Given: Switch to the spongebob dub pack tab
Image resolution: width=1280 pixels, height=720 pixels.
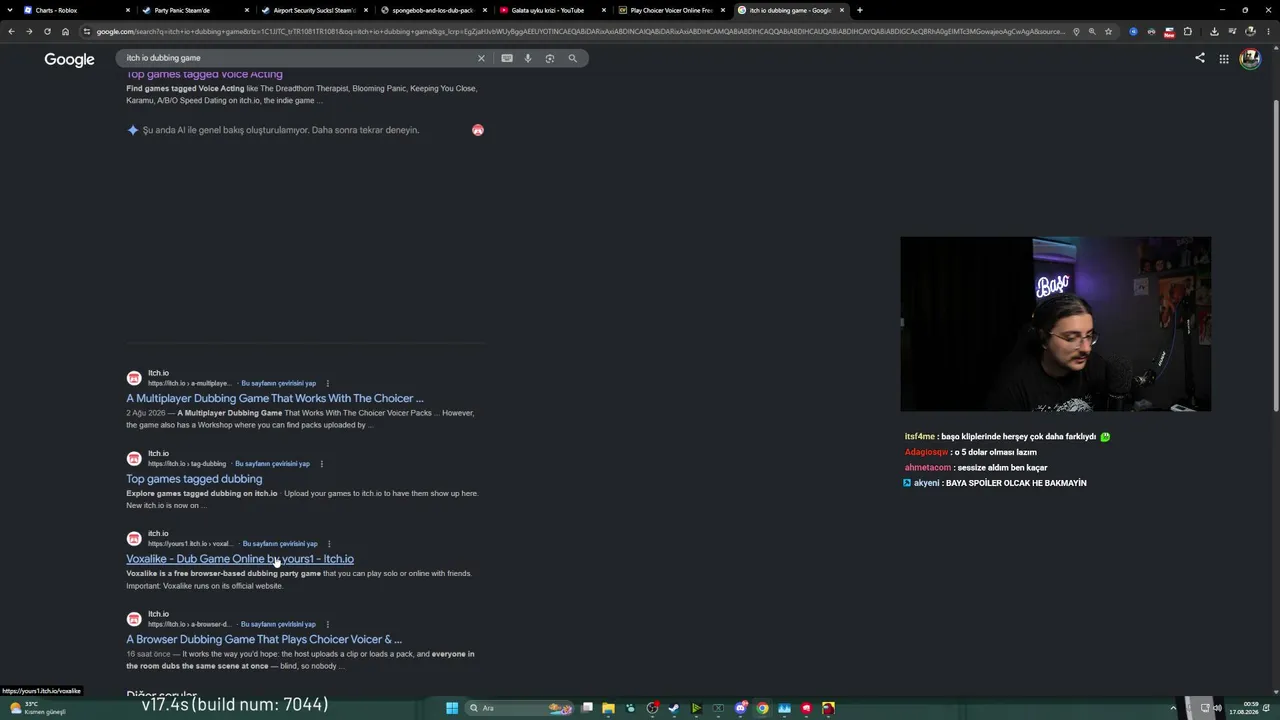Looking at the screenshot, I should click(x=432, y=10).
